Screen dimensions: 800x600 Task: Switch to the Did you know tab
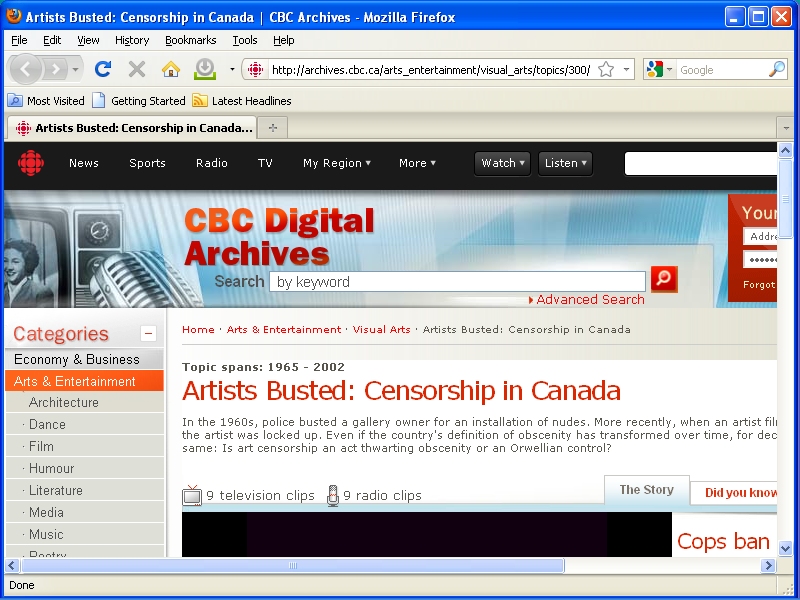[x=740, y=492]
